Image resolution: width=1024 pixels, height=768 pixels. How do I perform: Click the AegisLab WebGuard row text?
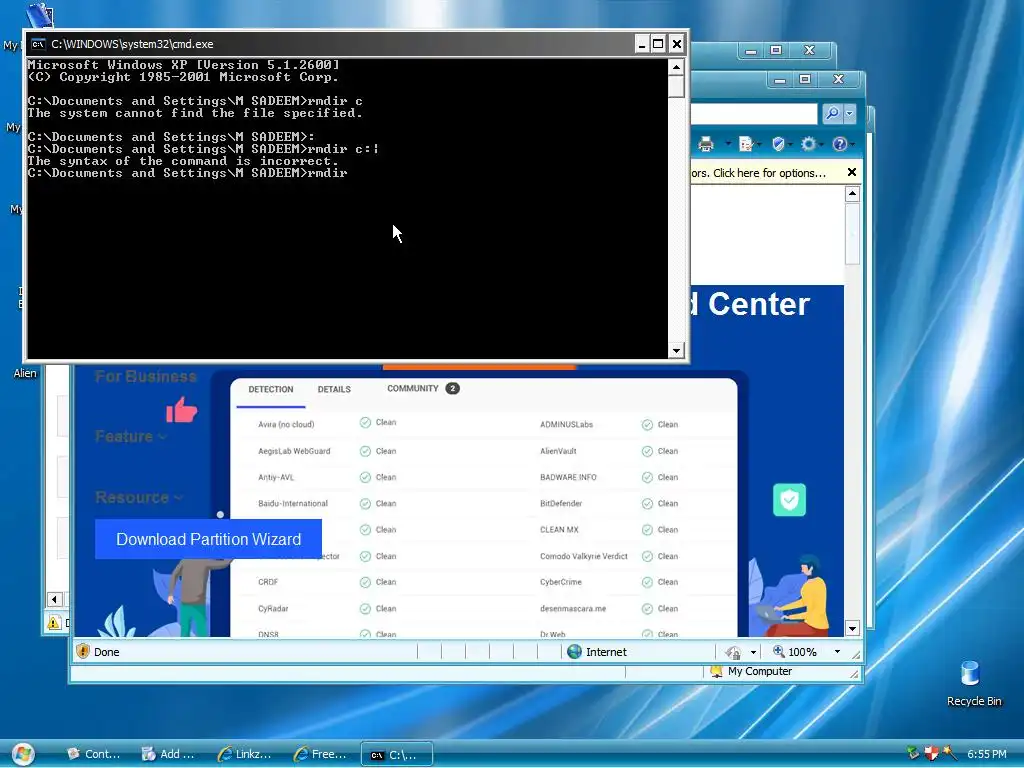(294, 451)
